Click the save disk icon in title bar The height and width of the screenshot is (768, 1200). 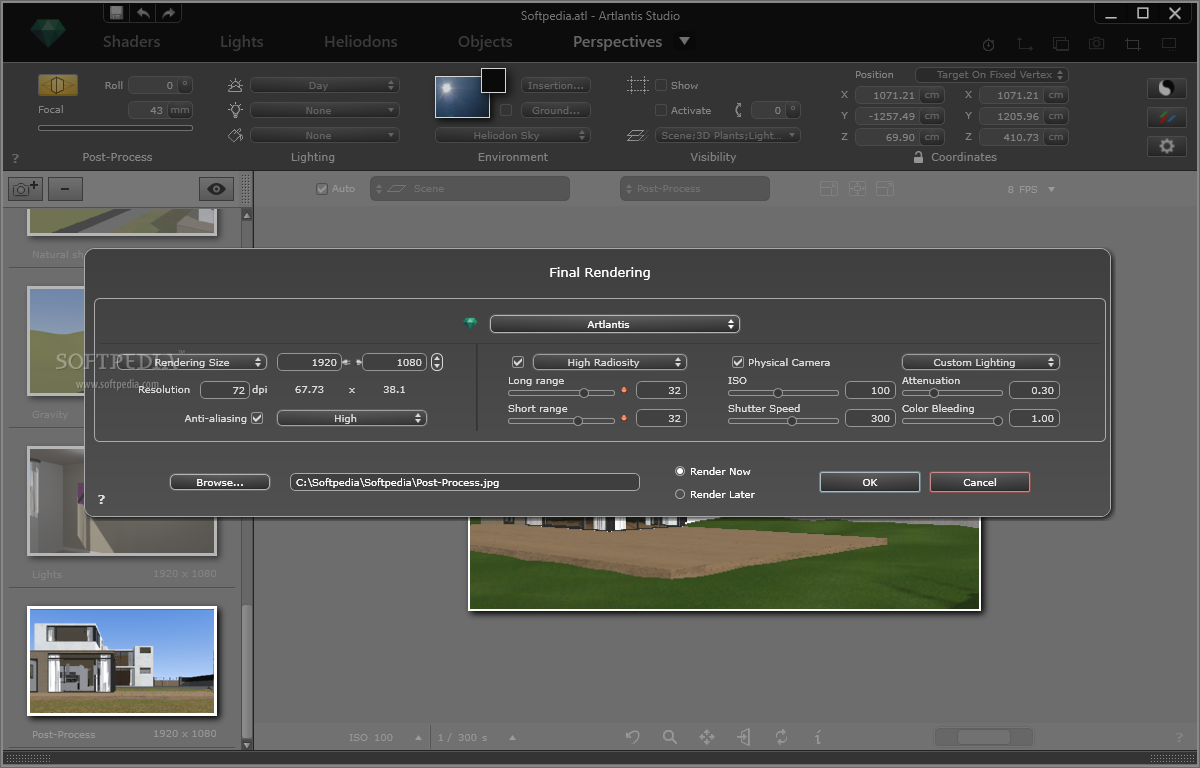pos(117,13)
